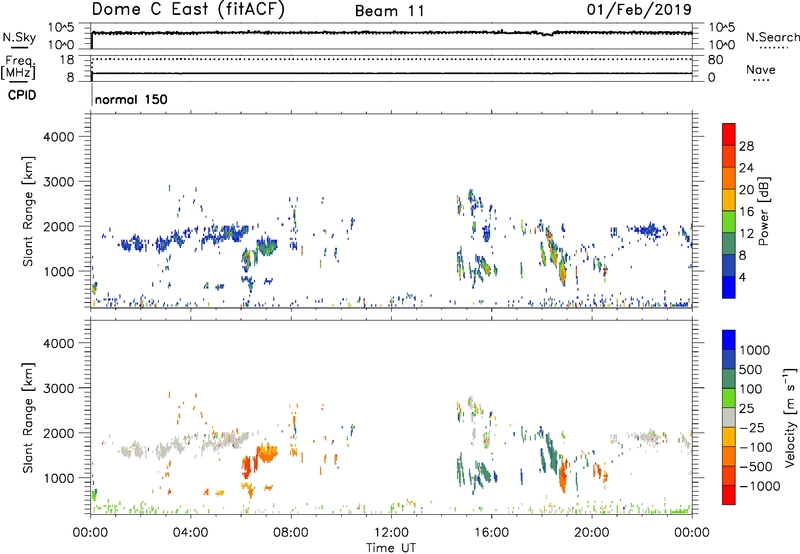Screen dimensions: 800x554
Task: Click the '12:00' time tick label
Action: (x=391, y=533)
